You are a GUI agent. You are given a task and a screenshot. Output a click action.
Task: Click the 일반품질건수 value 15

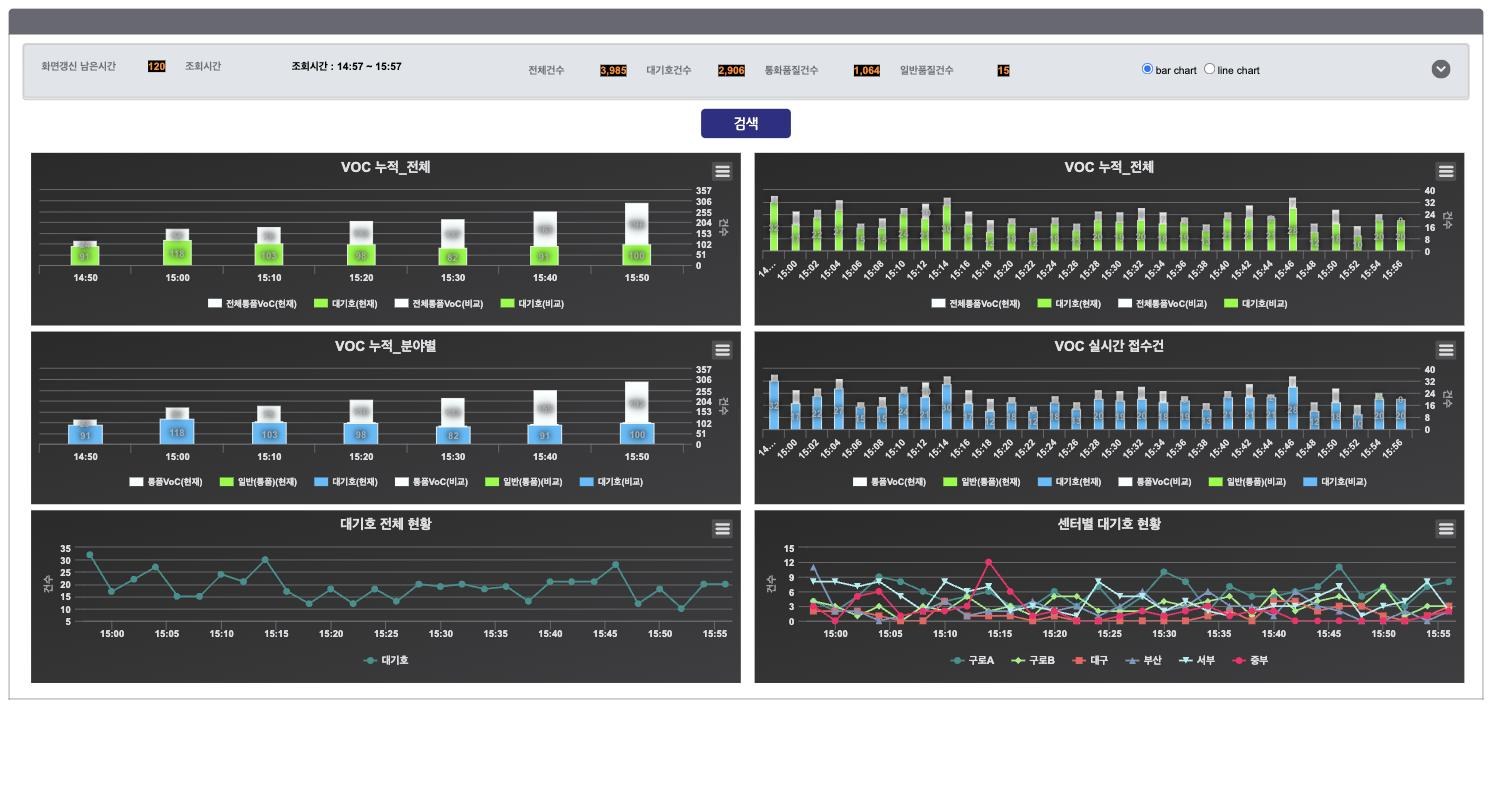[1003, 70]
